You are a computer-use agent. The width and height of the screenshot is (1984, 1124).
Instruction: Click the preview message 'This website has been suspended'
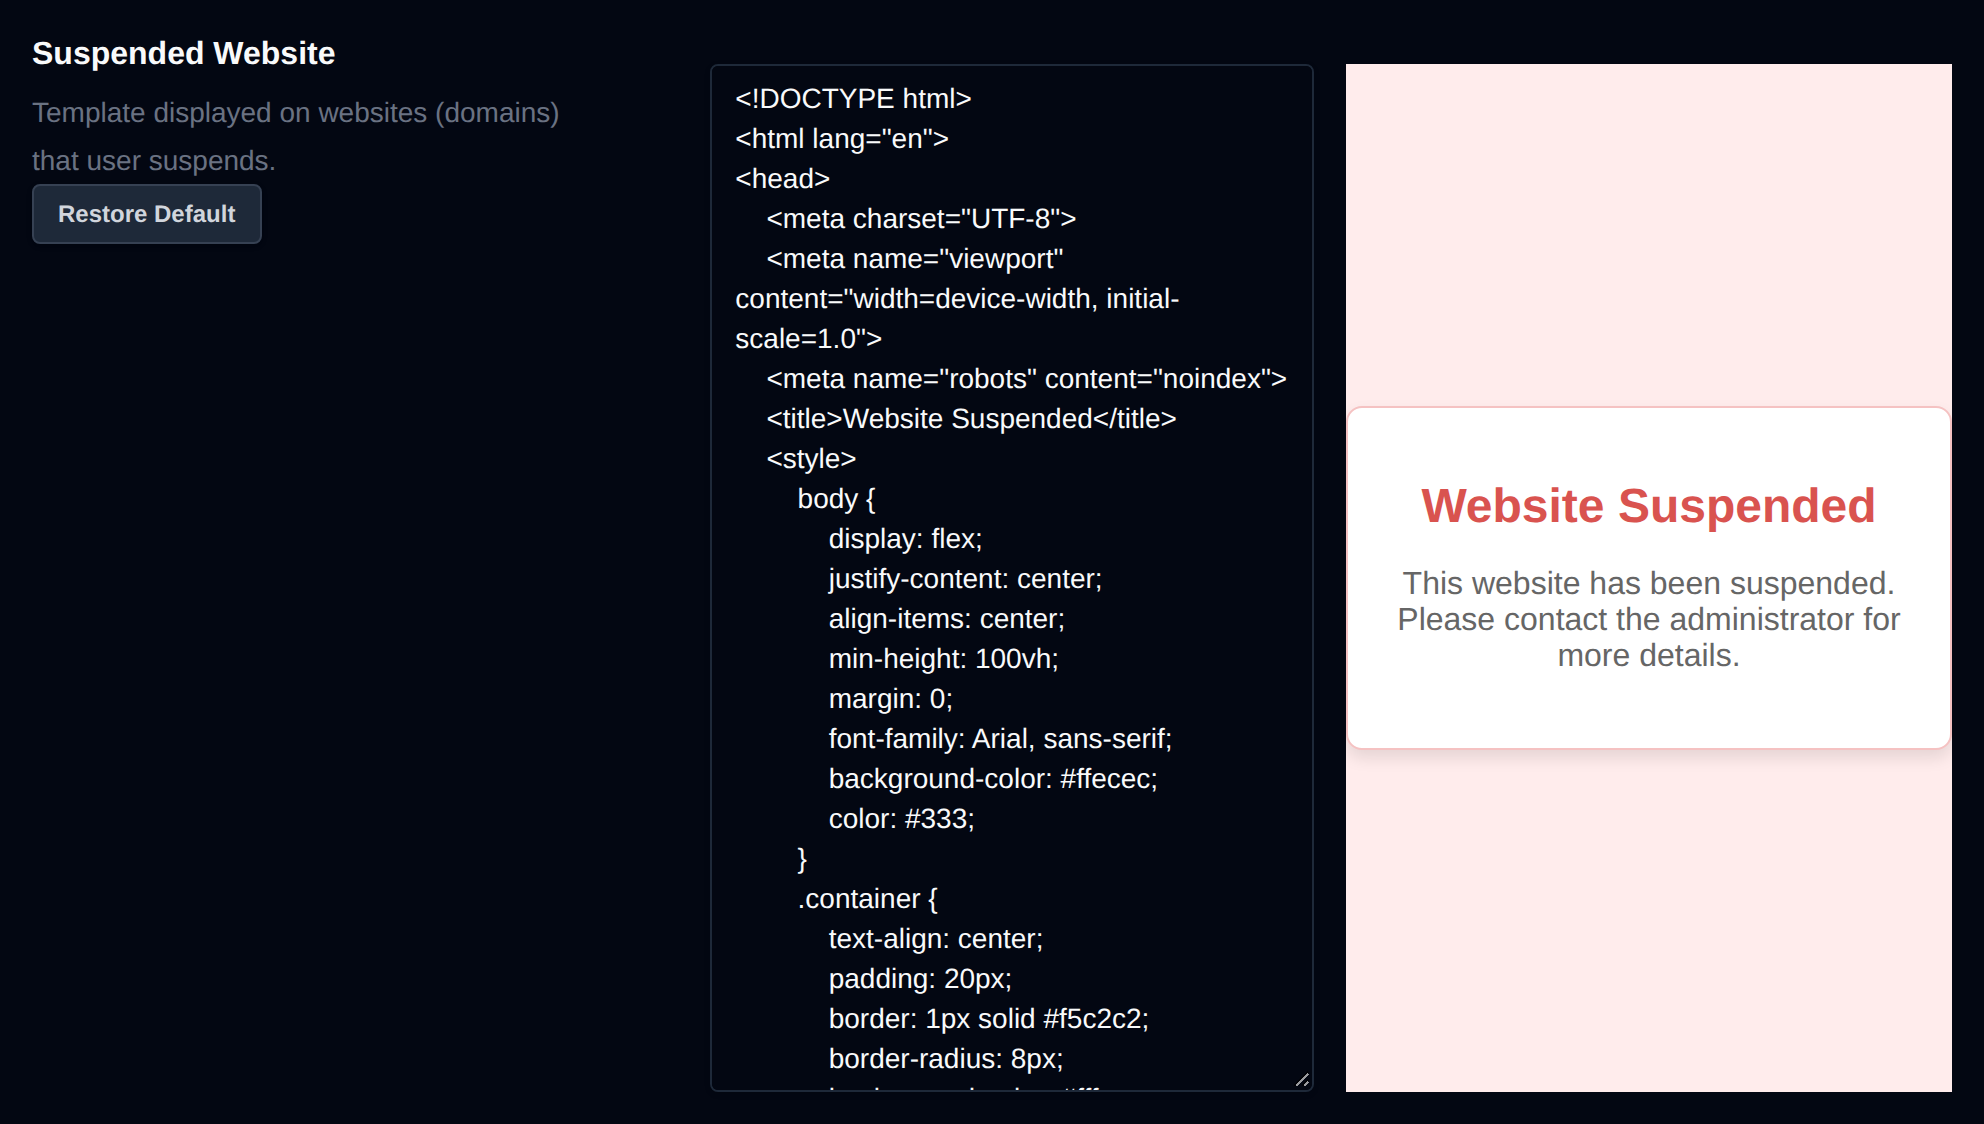point(1648,619)
